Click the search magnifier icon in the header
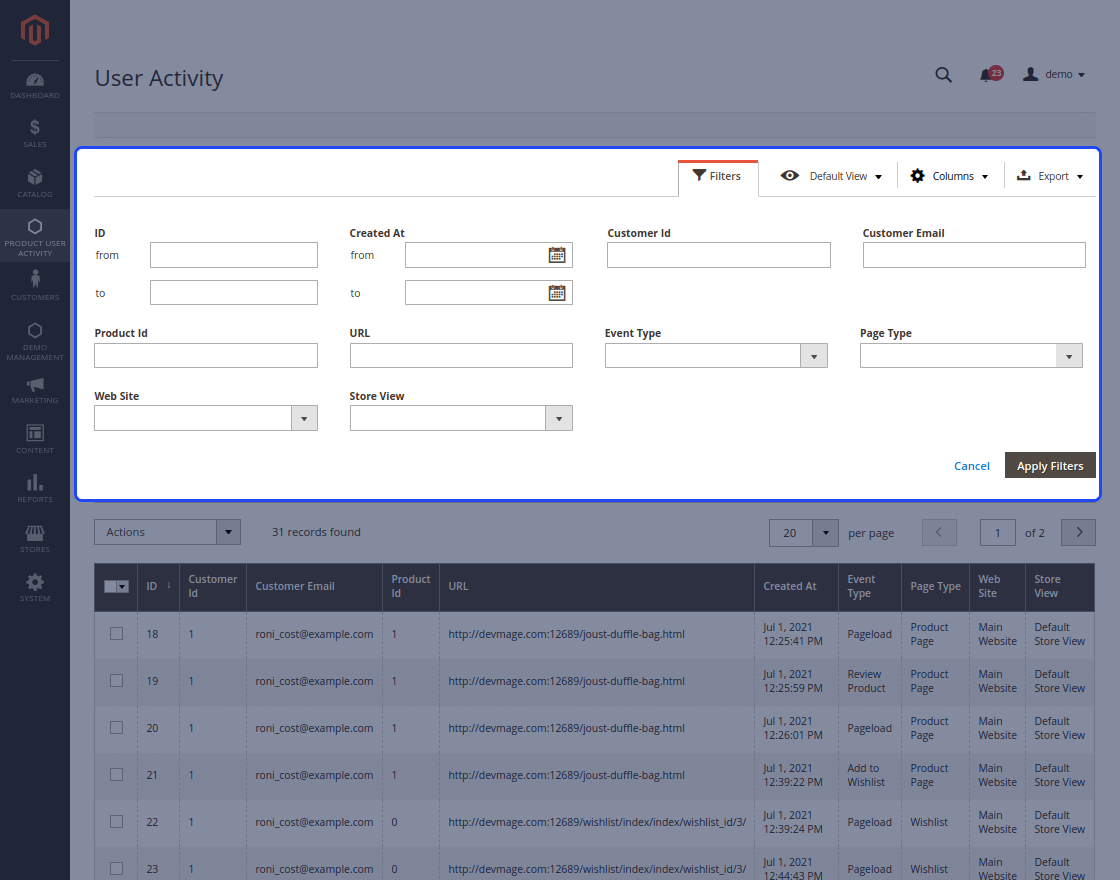The height and width of the screenshot is (880, 1120). pyautogui.click(x=944, y=75)
